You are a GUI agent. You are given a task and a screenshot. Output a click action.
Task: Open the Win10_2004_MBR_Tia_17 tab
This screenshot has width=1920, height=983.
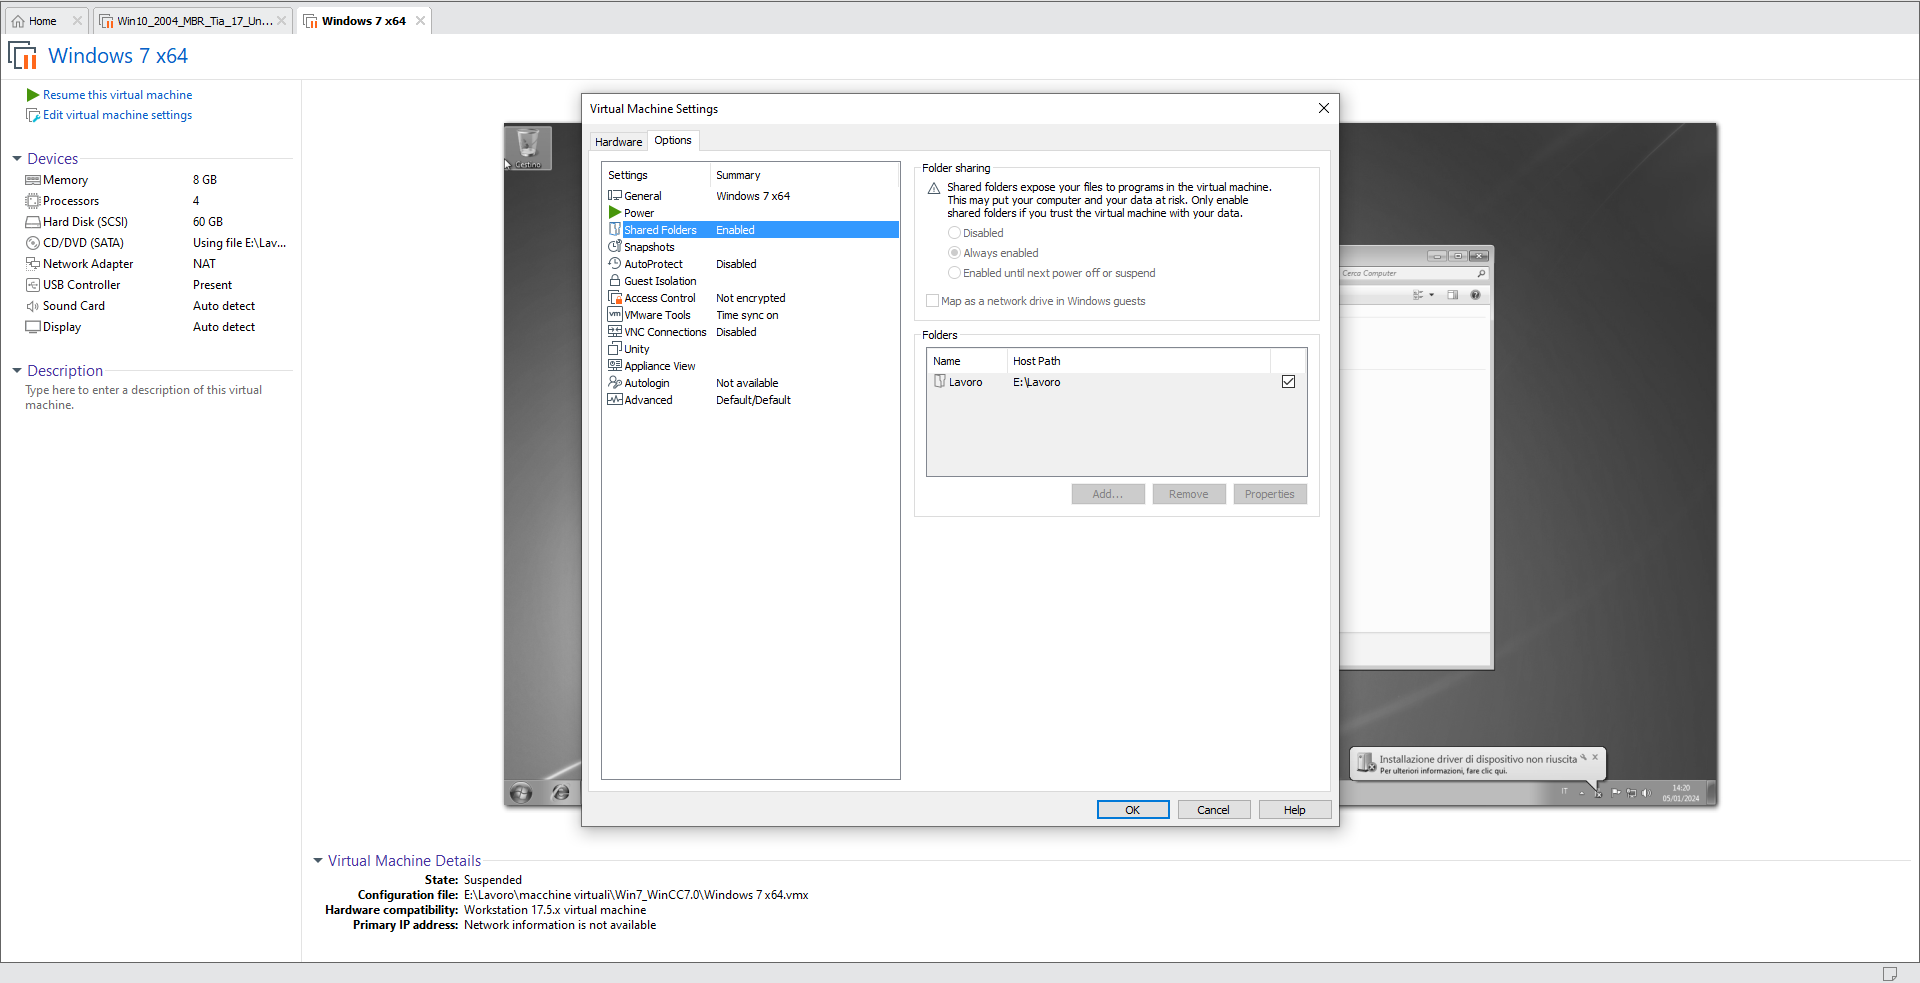(194, 21)
